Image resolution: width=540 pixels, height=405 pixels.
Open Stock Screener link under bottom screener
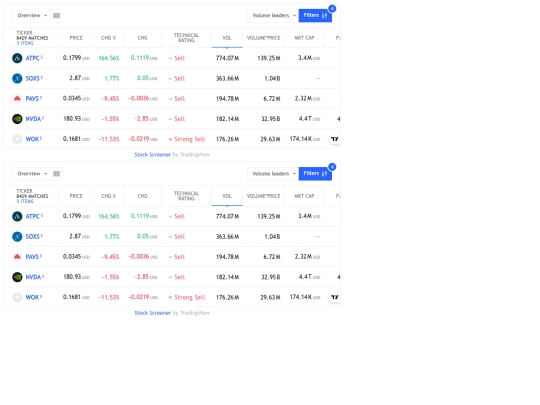[x=153, y=313]
